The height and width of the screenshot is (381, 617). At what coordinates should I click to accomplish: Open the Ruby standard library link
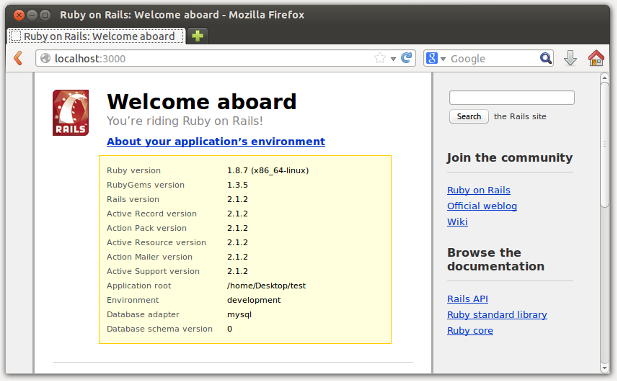(x=497, y=315)
